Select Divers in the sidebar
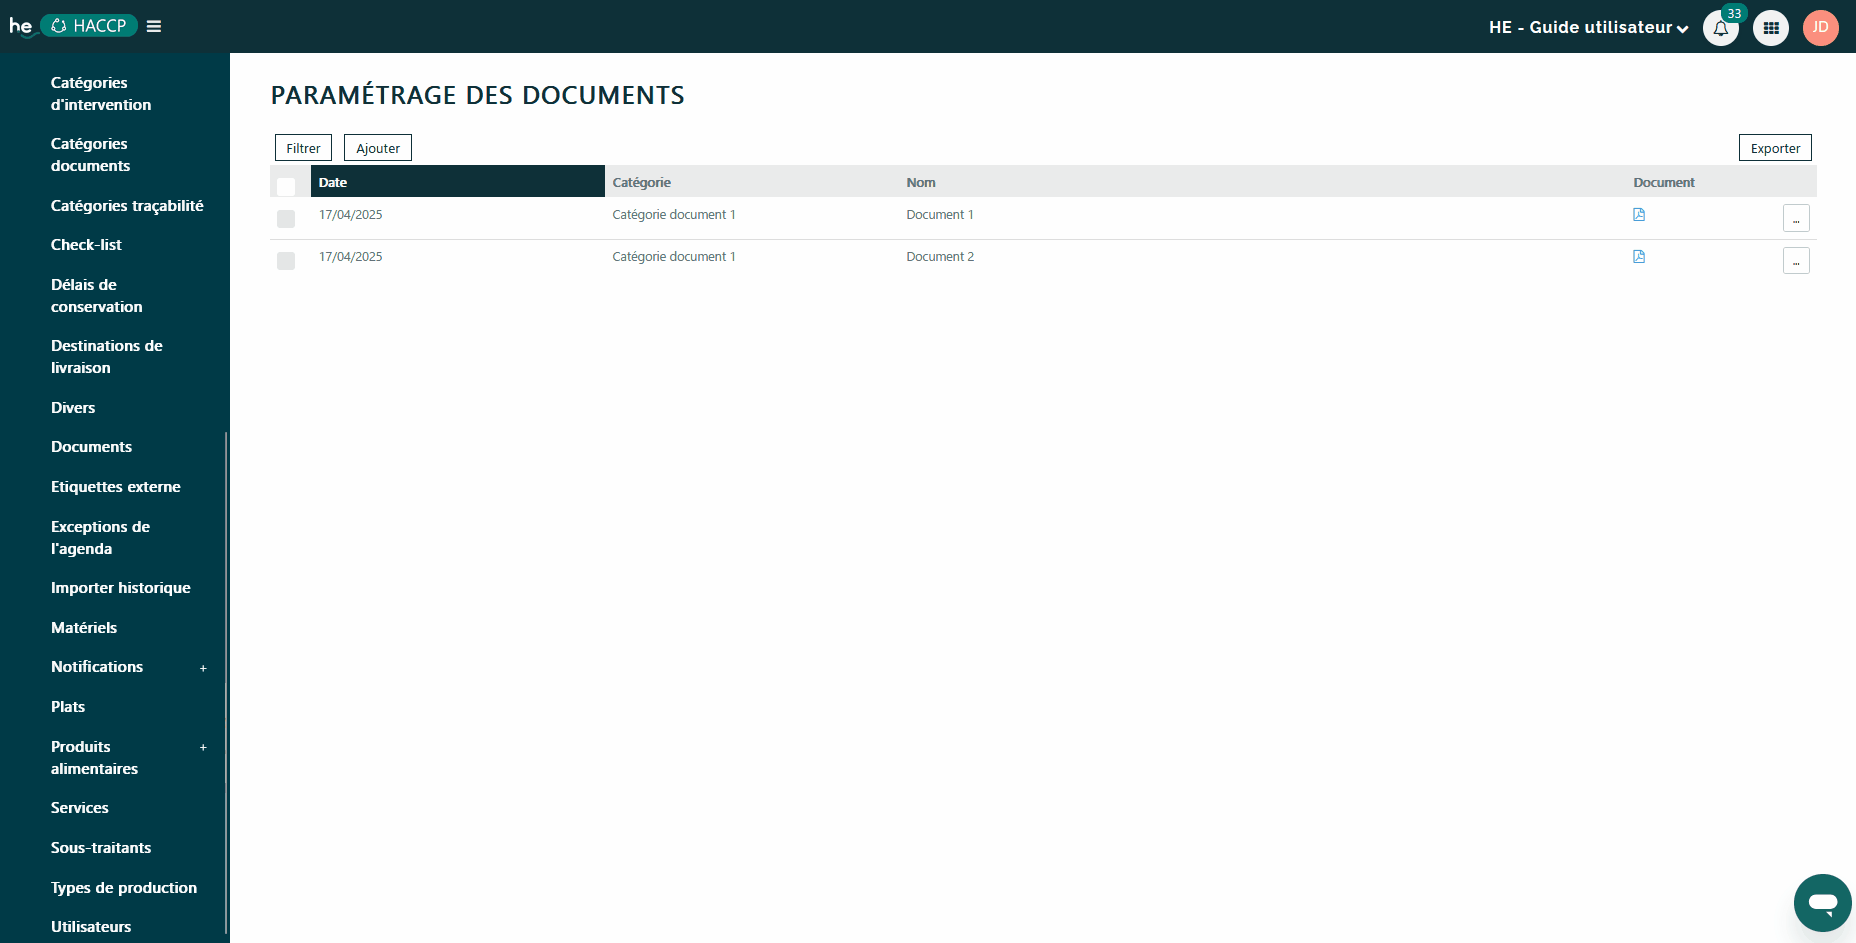1856x943 pixels. click(x=73, y=408)
